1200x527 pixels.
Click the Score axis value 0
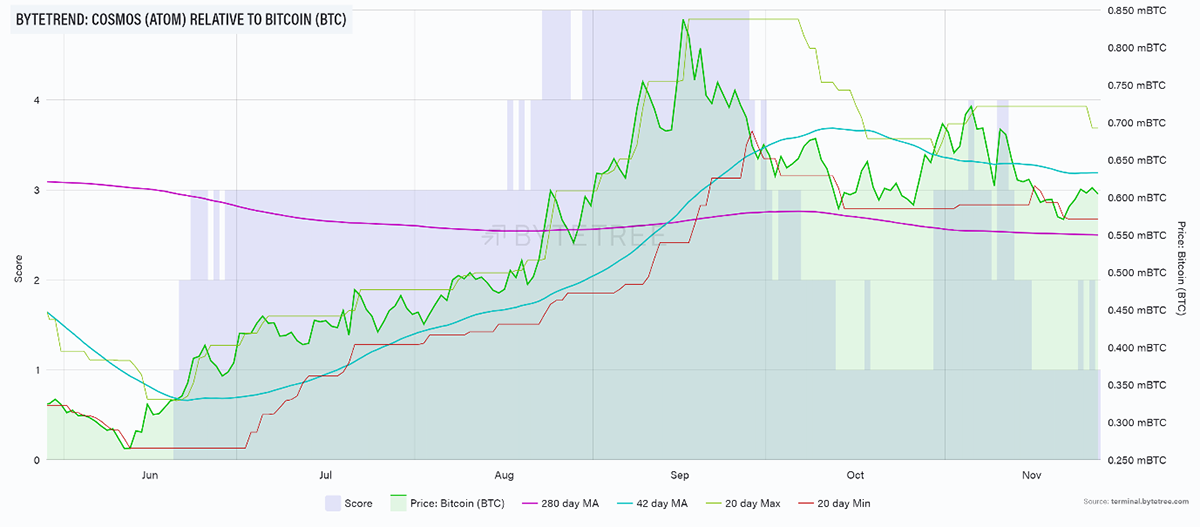(x=37, y=460)
